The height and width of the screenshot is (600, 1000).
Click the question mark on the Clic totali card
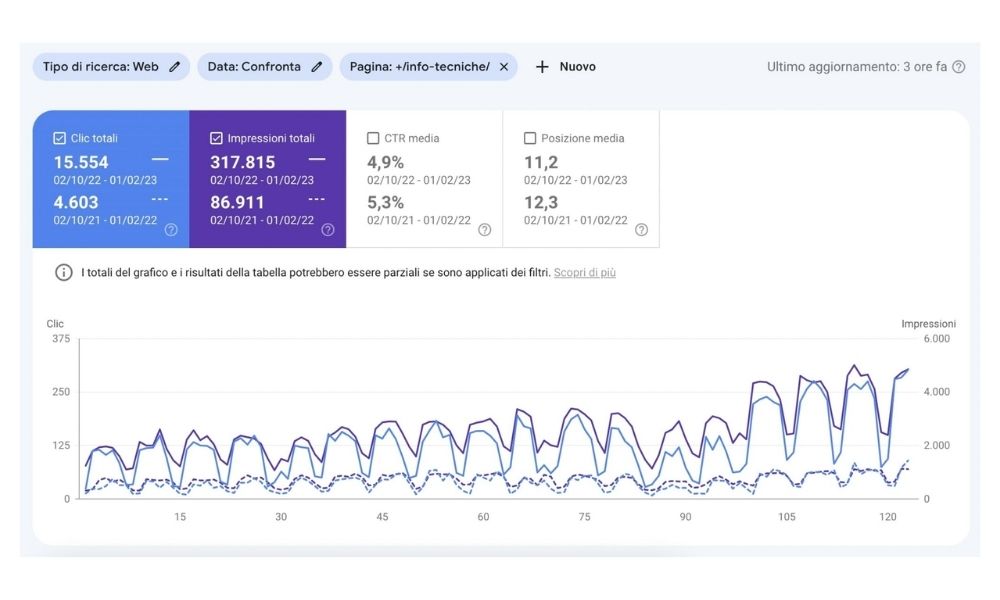pos(171,229)
